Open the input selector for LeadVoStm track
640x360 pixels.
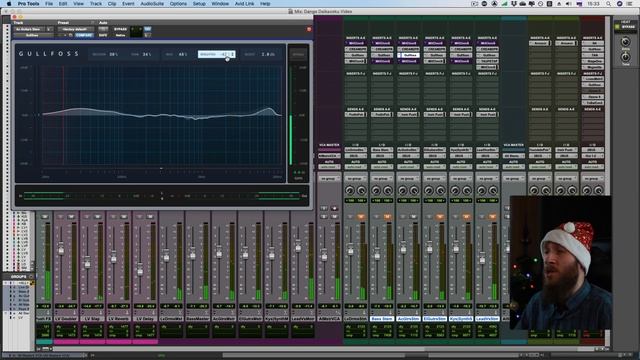[x=487, y=150]
